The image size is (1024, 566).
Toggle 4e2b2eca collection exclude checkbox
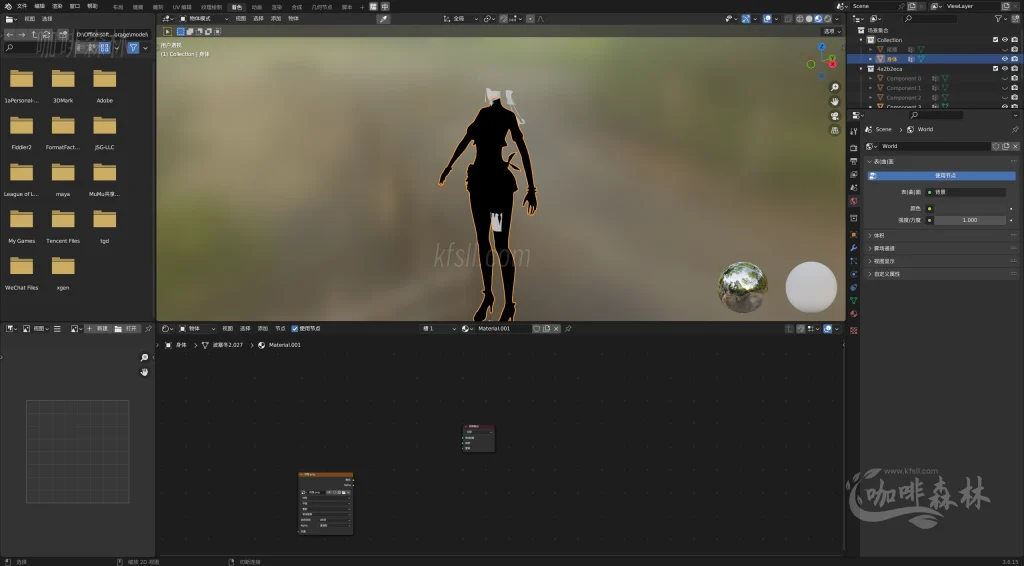pos(995,69)
